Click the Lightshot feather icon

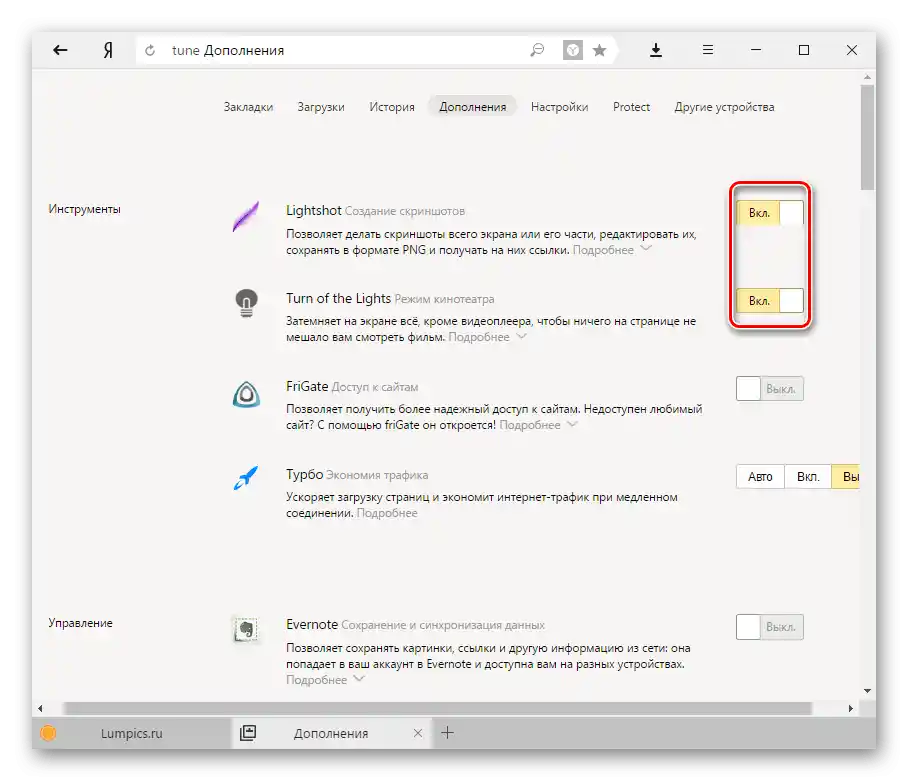[x=246, y=217]
